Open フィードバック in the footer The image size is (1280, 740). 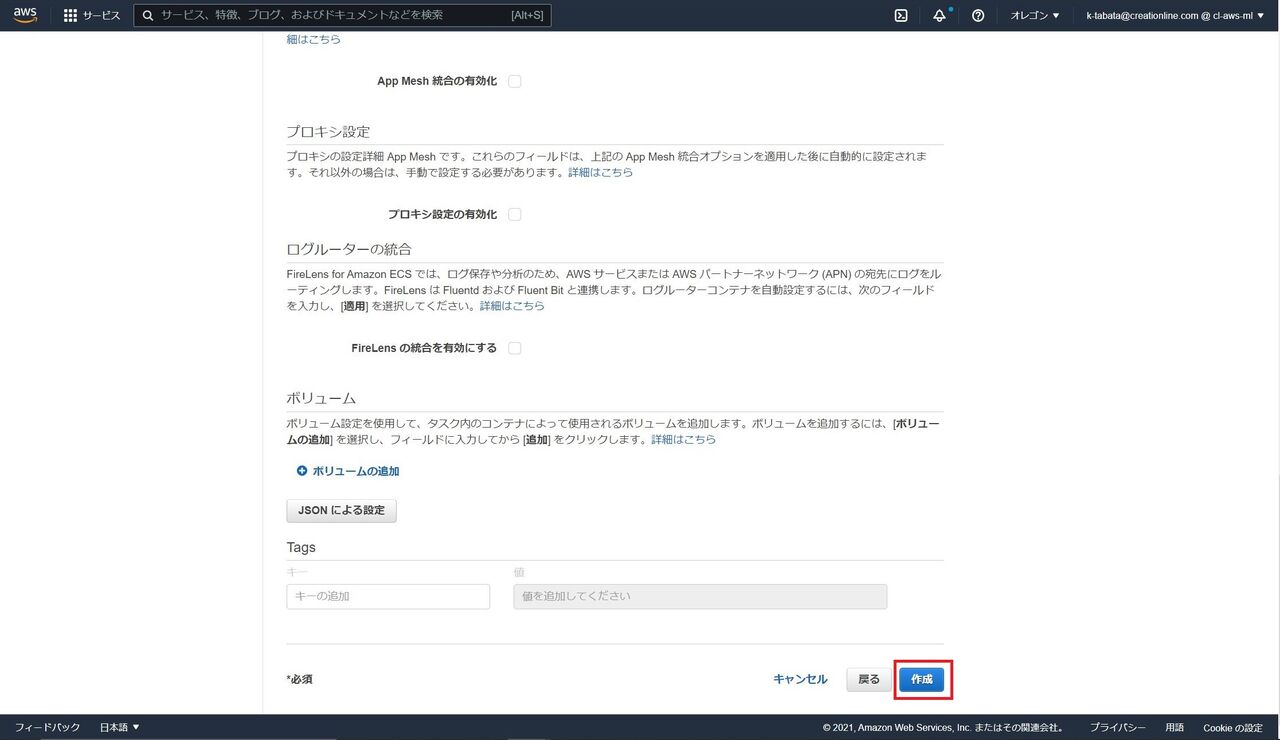click(x=47, y=727)
